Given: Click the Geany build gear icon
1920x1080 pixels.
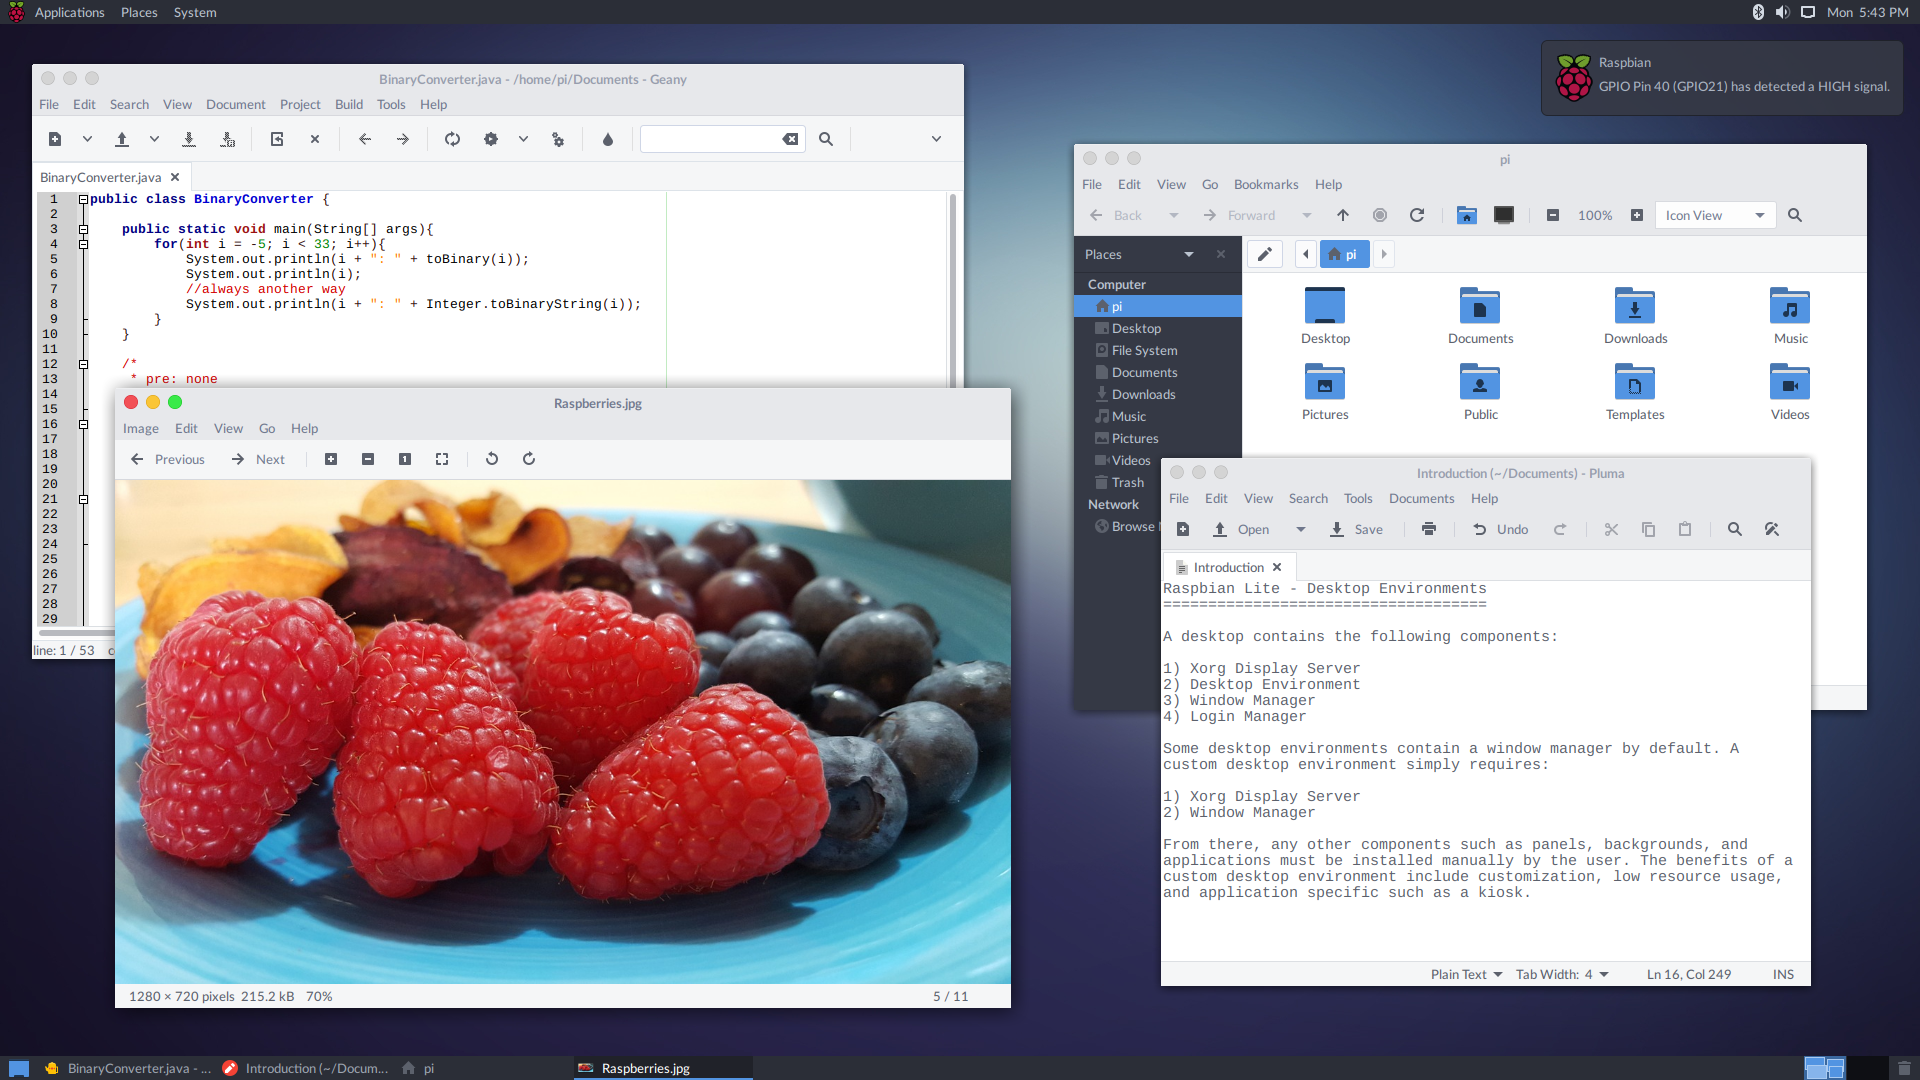Looking at the screenshot, I should pos(490,140).
